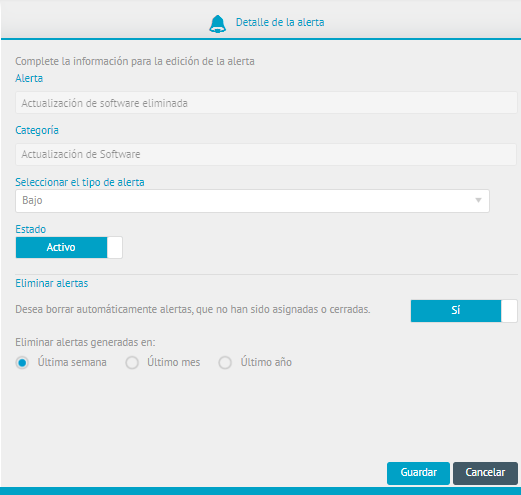Click the 'Categoría' field label
Viewport: 521px width, 495px height.
(37, 130)
